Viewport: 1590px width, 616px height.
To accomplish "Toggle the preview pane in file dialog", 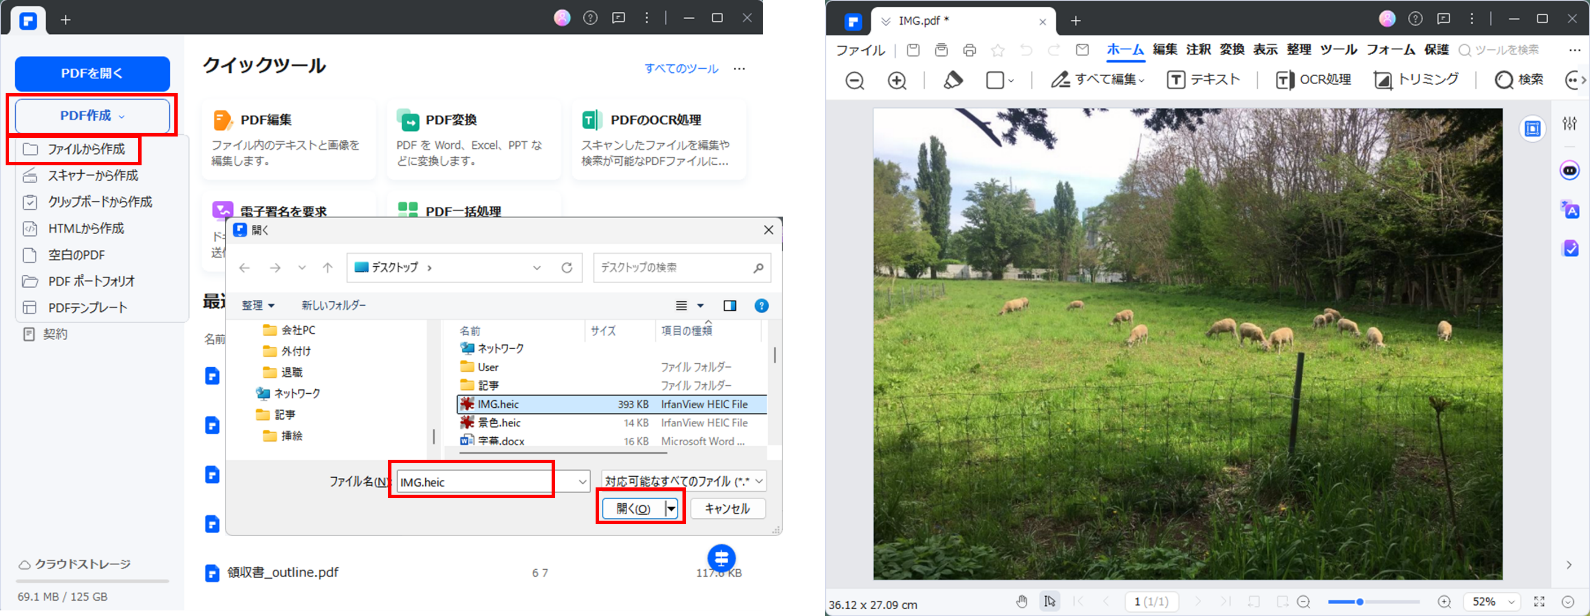I will click(730, 306).
